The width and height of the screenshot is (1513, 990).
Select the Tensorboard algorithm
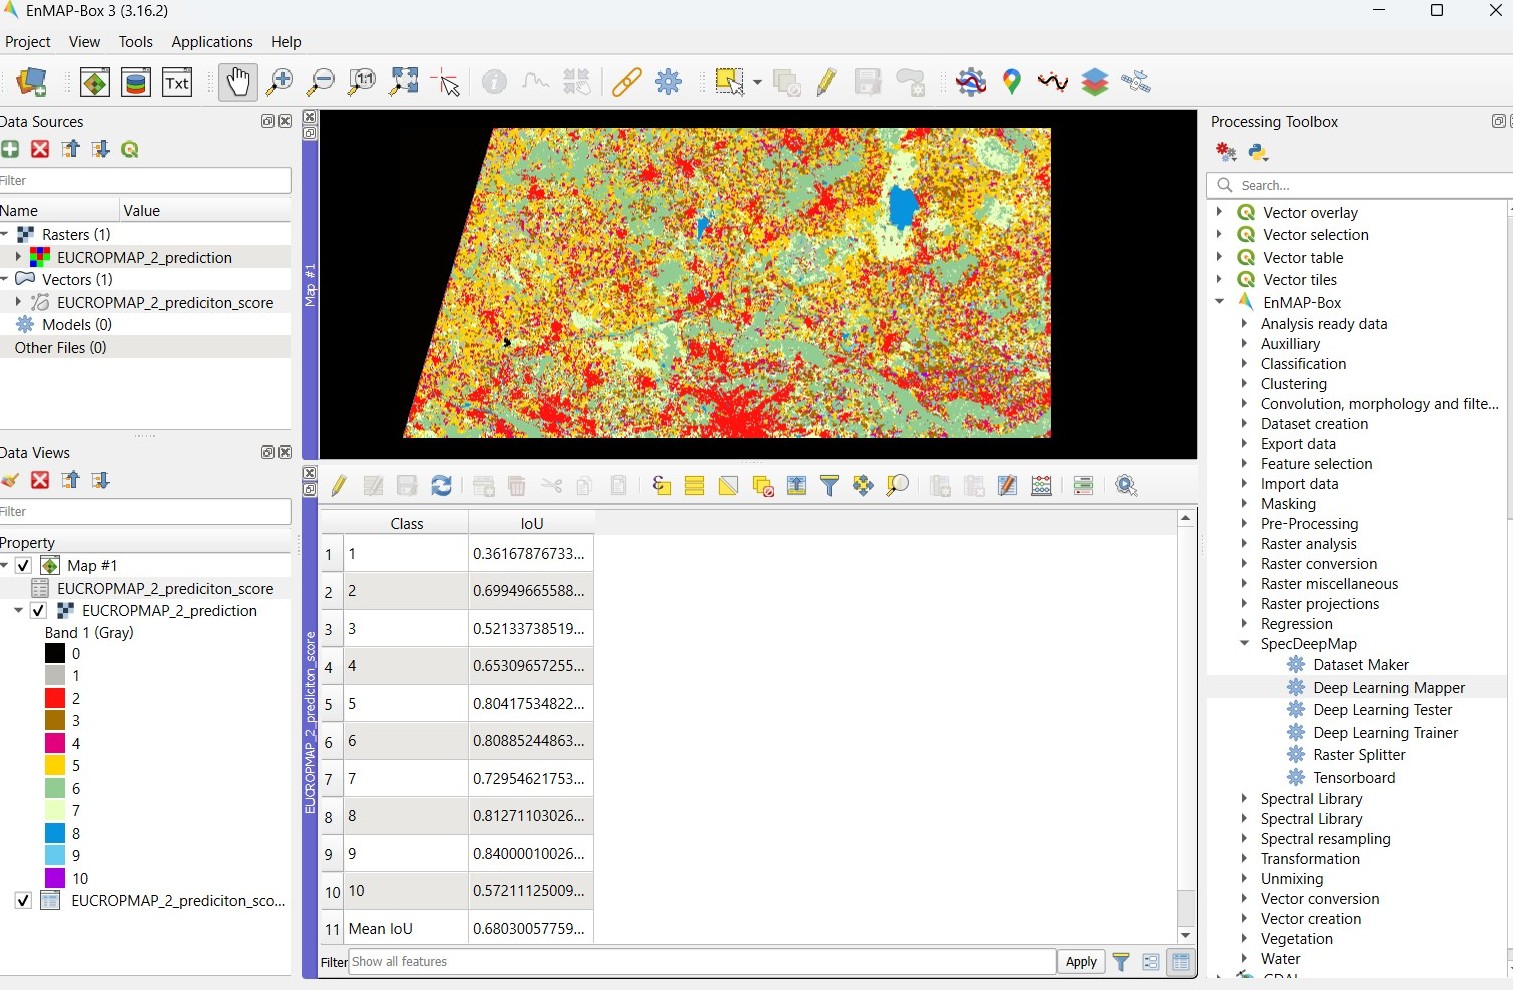point(1354,778)
